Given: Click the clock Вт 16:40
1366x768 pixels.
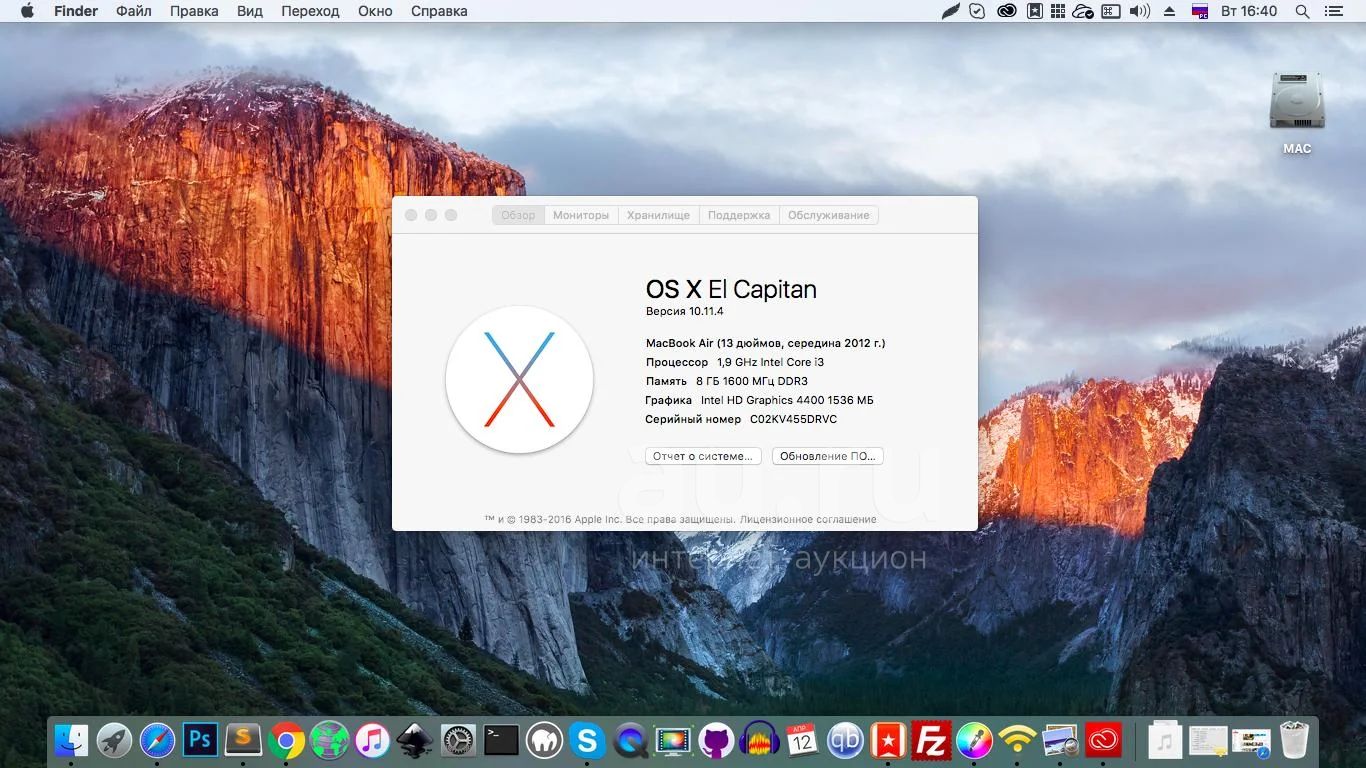Looking at the screenshot, I should click(1251, 11).
